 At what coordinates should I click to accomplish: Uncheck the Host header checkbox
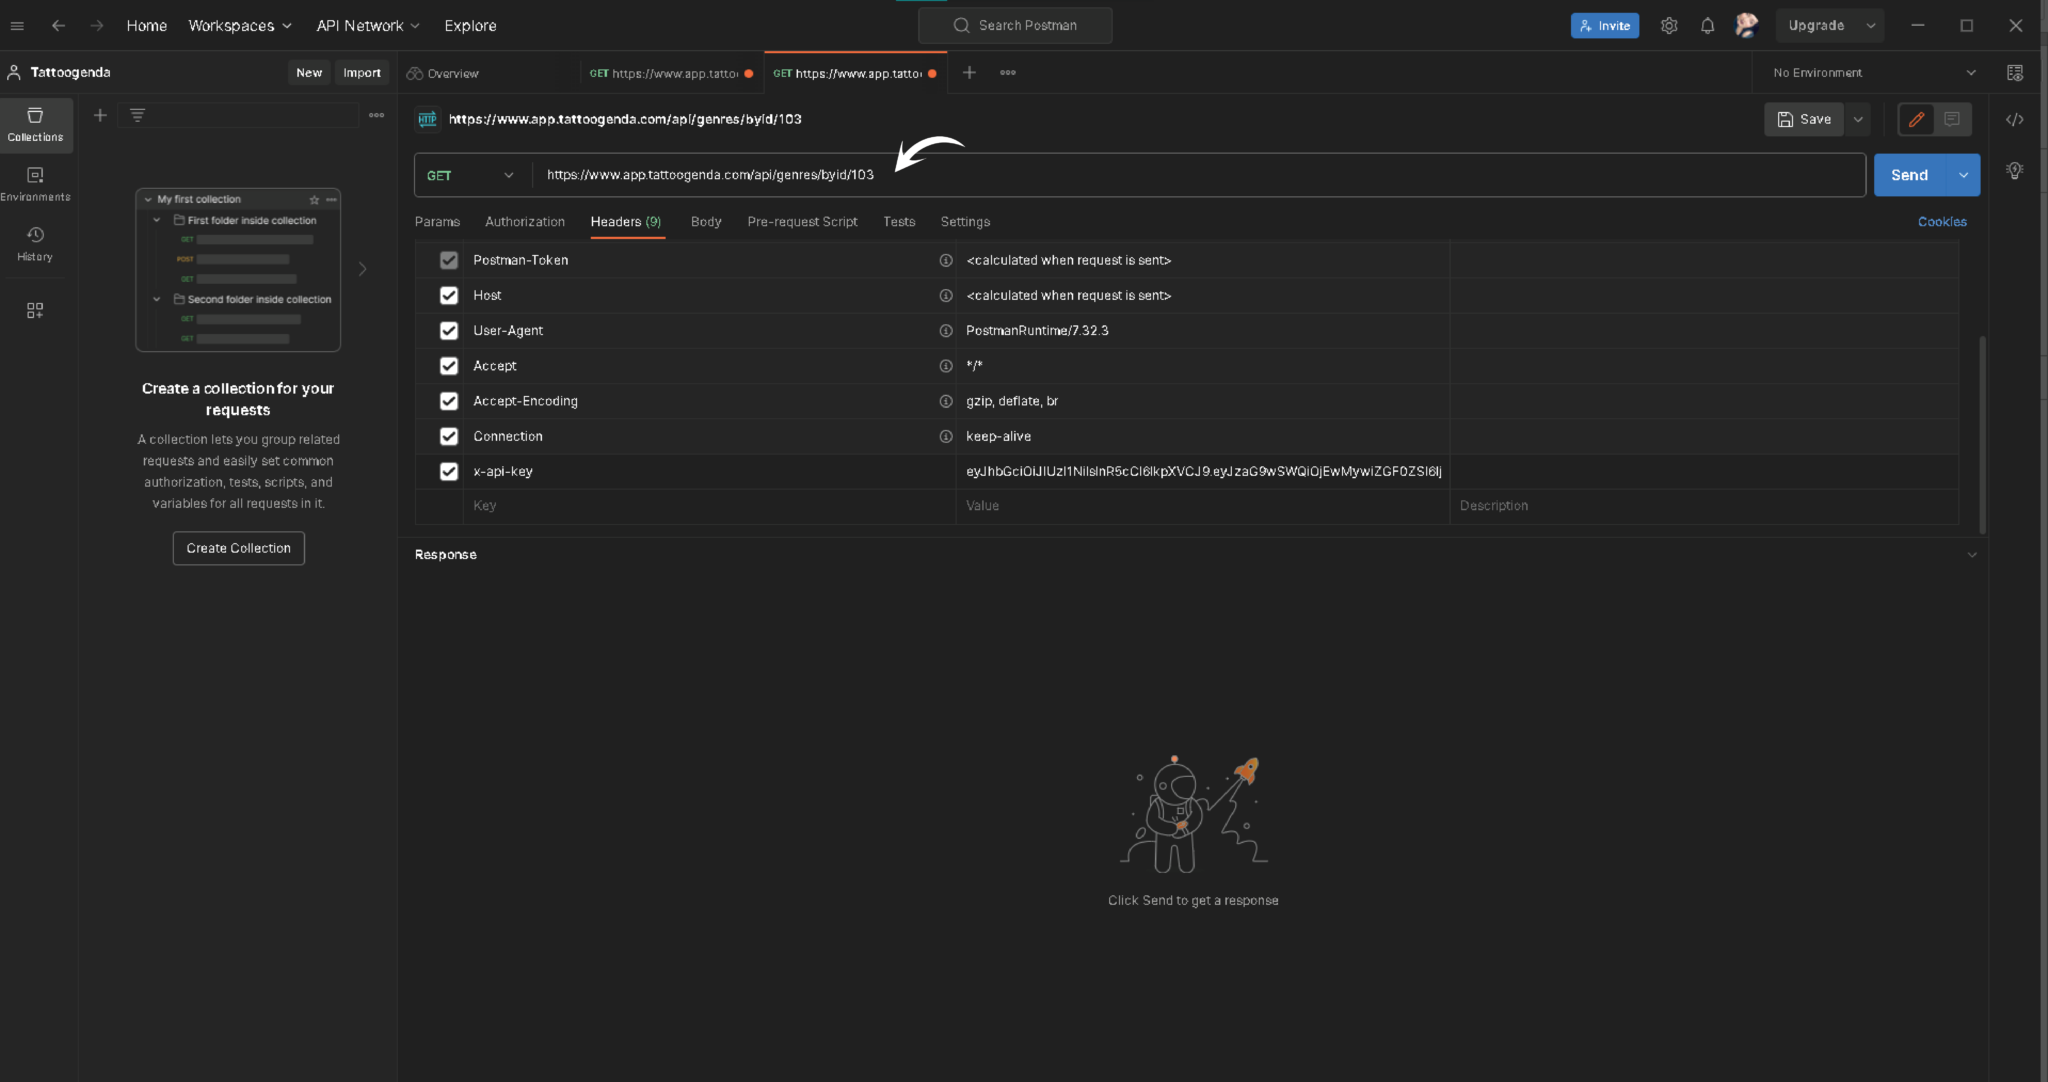click(x=449, y=296)
